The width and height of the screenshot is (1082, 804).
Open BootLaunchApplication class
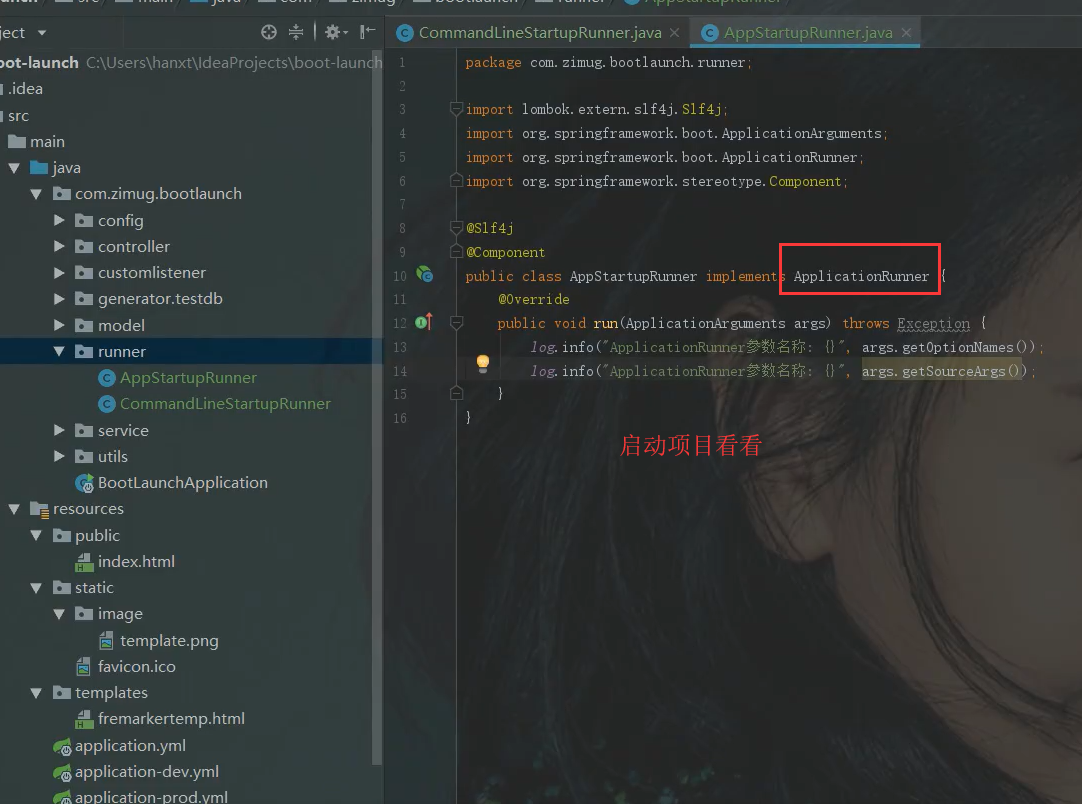click(182, 482)
